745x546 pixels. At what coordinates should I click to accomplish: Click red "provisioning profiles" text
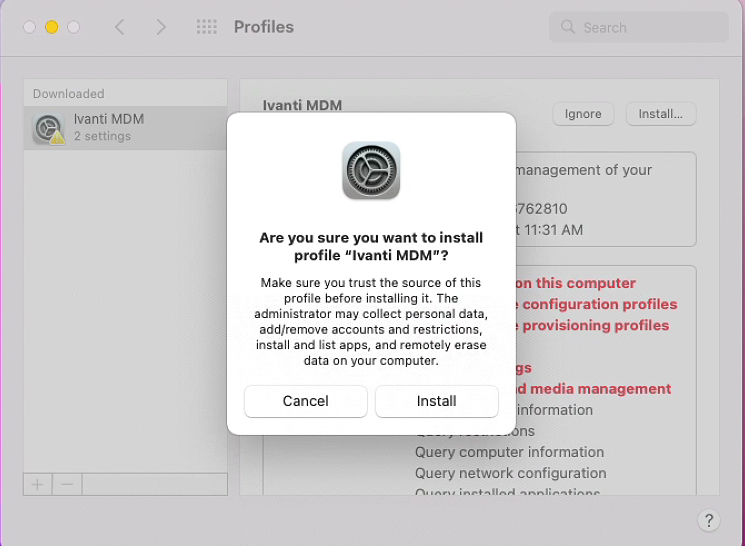point(596,326)
